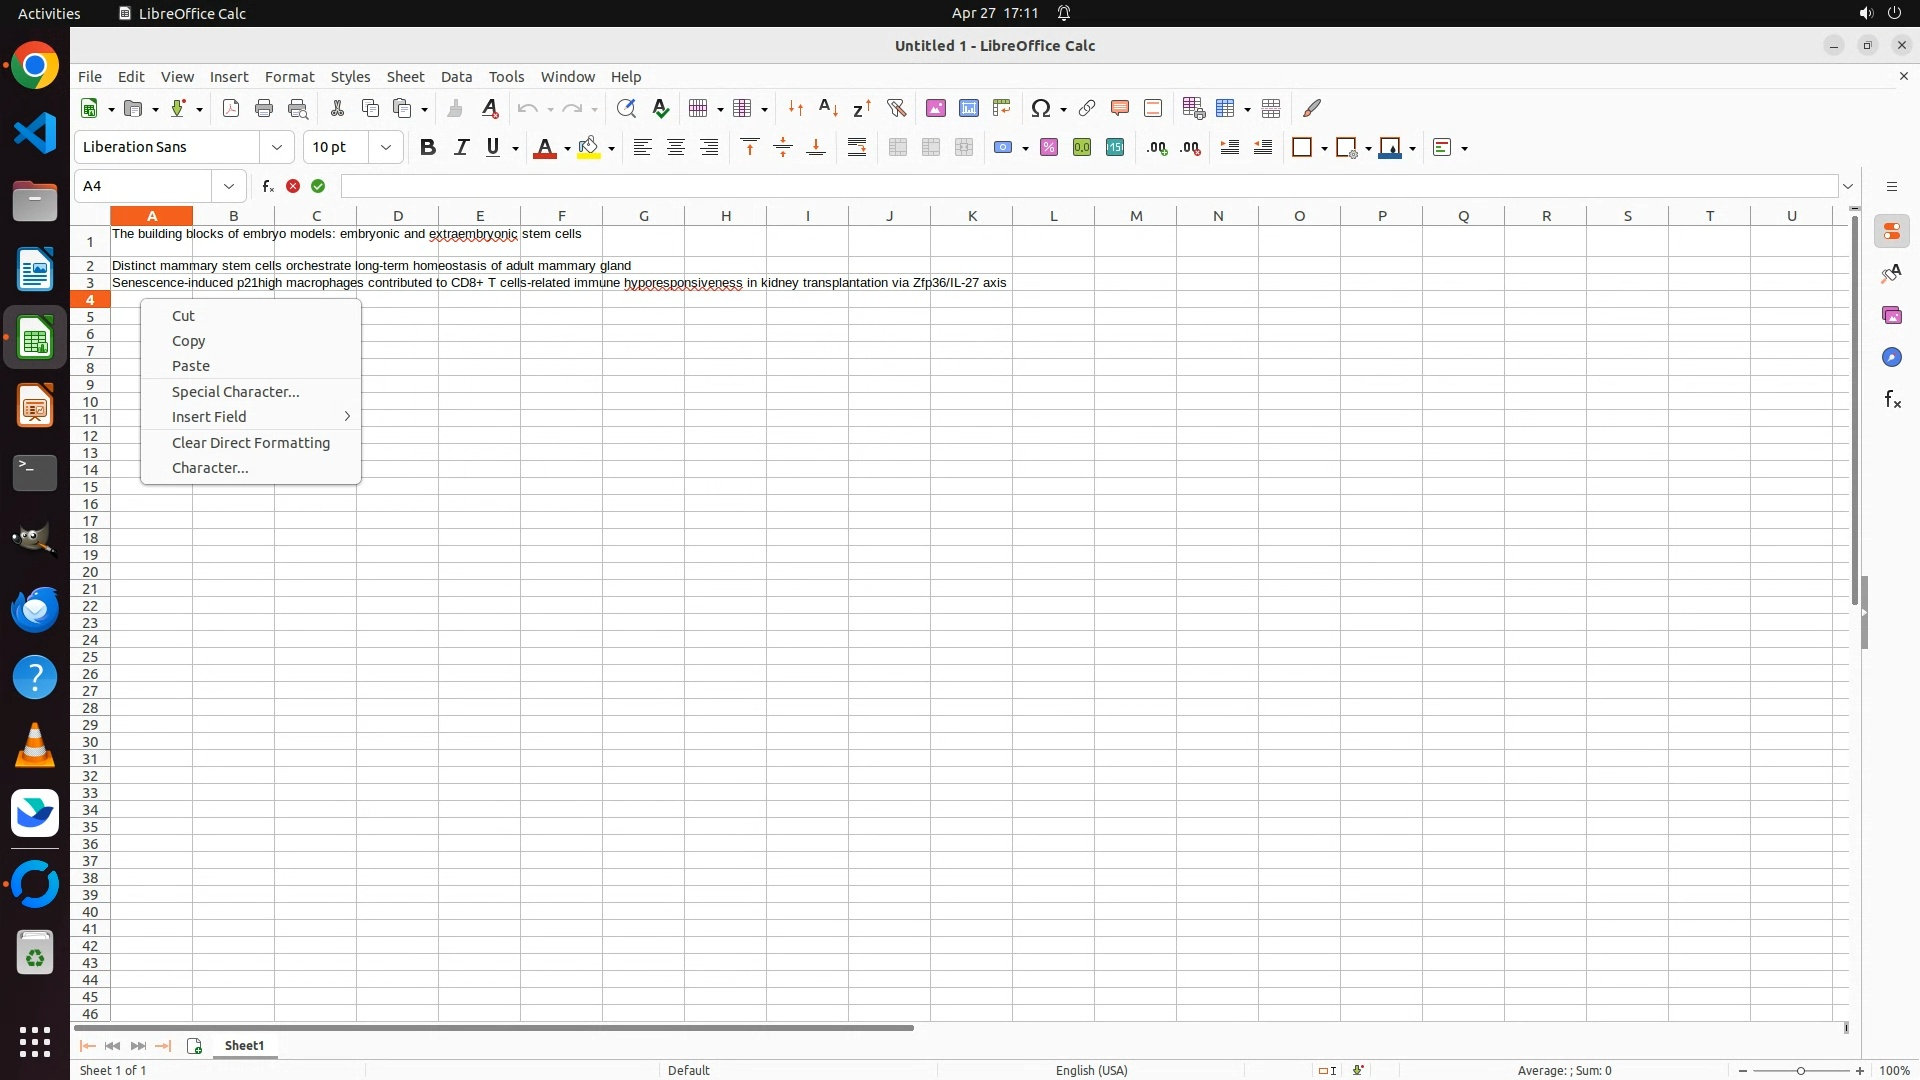Click the Spelling check icon
This screenshot has width=1920, height=1080.
pos(660,108)
